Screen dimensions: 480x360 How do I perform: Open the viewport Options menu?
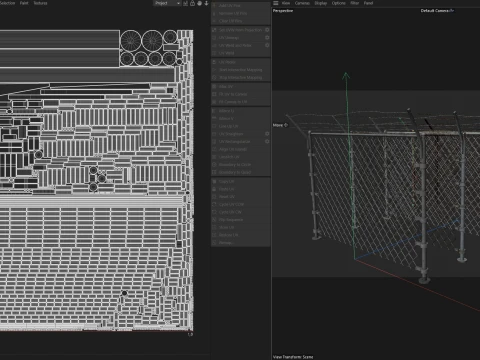click(339, 3)
